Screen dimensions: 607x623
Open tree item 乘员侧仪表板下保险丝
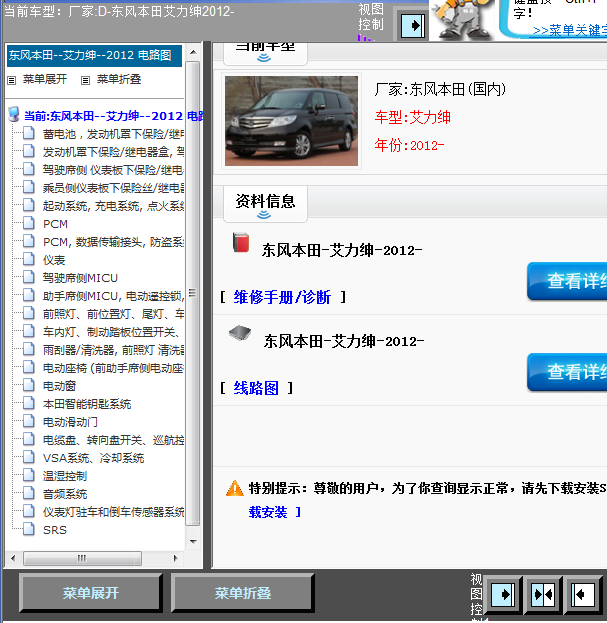click(113, 188)
